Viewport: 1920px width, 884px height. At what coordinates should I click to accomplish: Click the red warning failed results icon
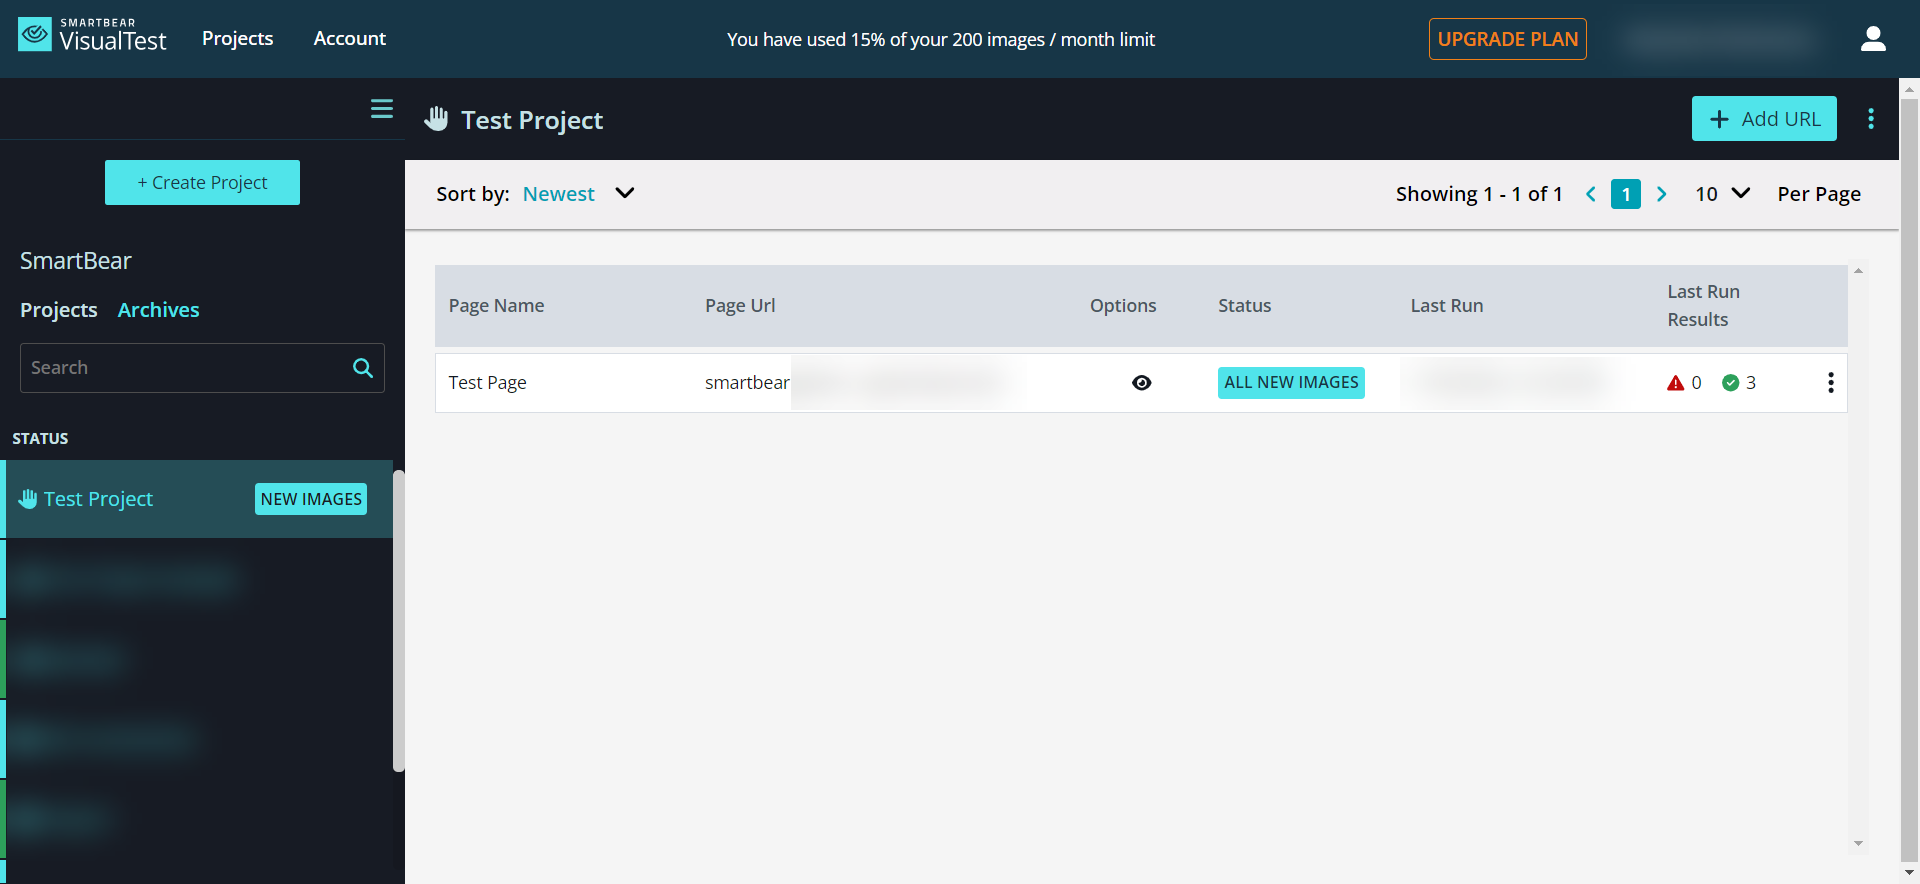coord(1675,383)
